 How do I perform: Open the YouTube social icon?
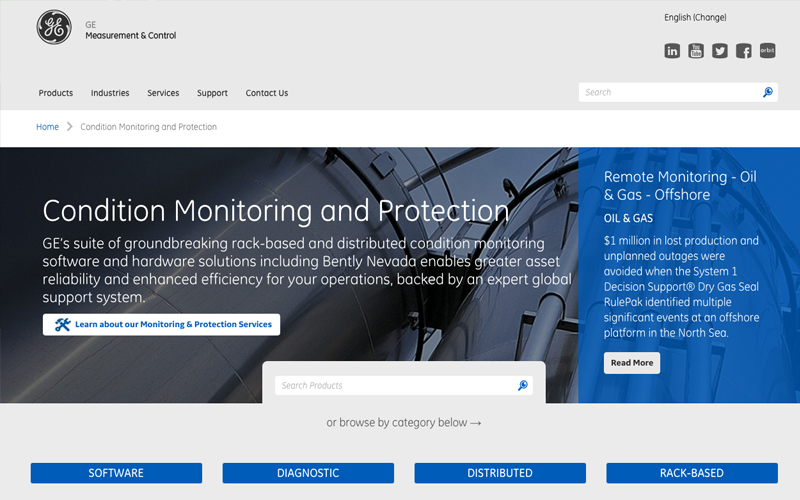[696, 51]
